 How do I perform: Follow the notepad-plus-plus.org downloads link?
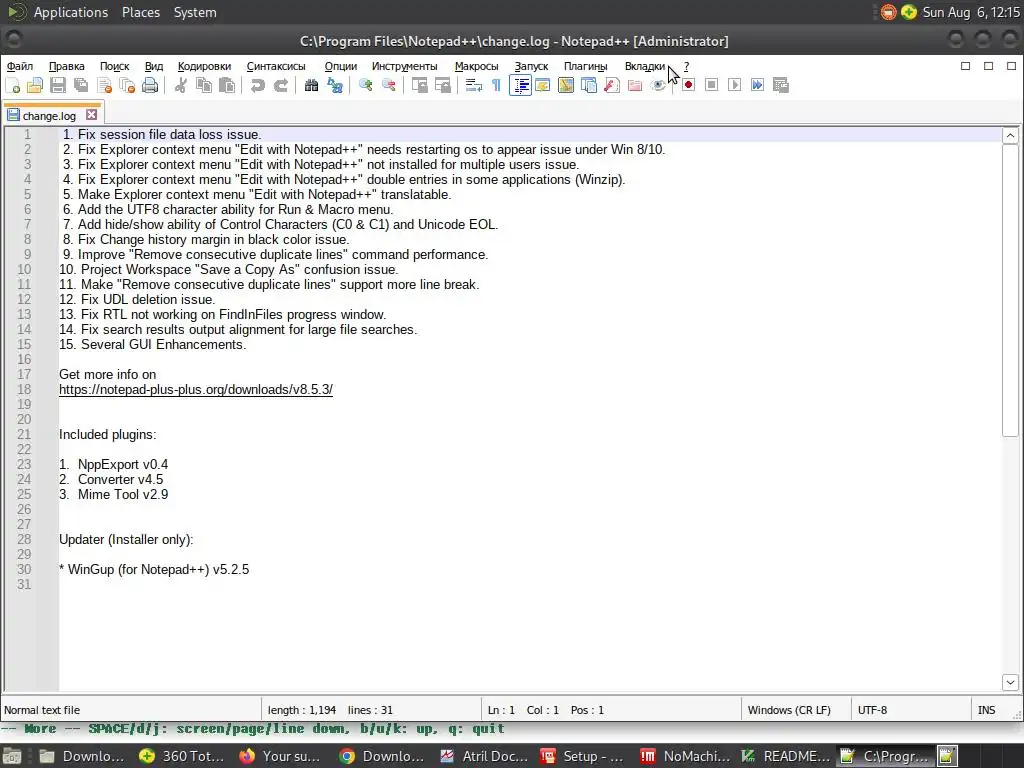click(196, 390)
